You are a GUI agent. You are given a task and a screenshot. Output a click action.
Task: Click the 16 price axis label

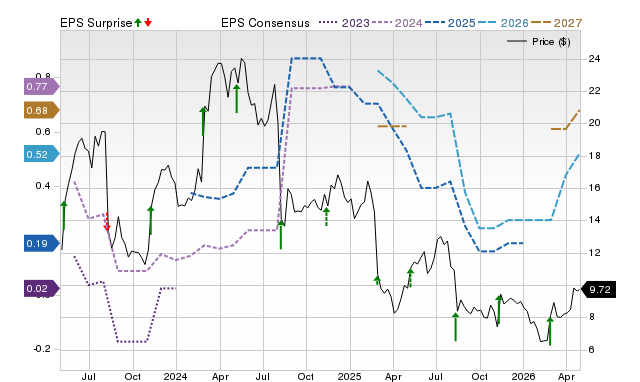click(594, 188)
